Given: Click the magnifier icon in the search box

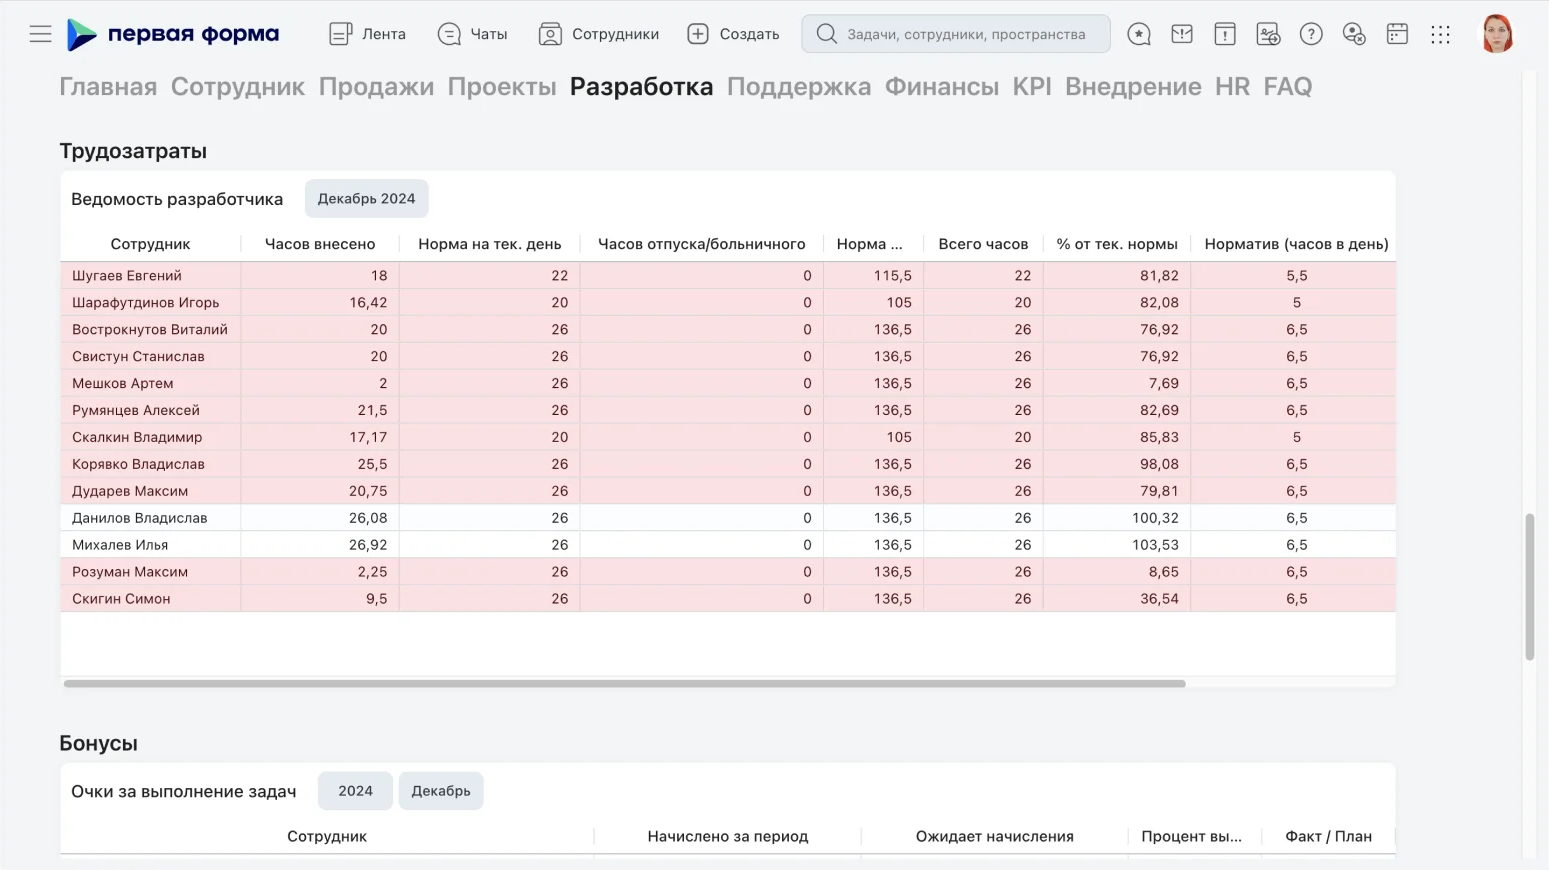Looking at the screenshot, I should coord(826,34).
